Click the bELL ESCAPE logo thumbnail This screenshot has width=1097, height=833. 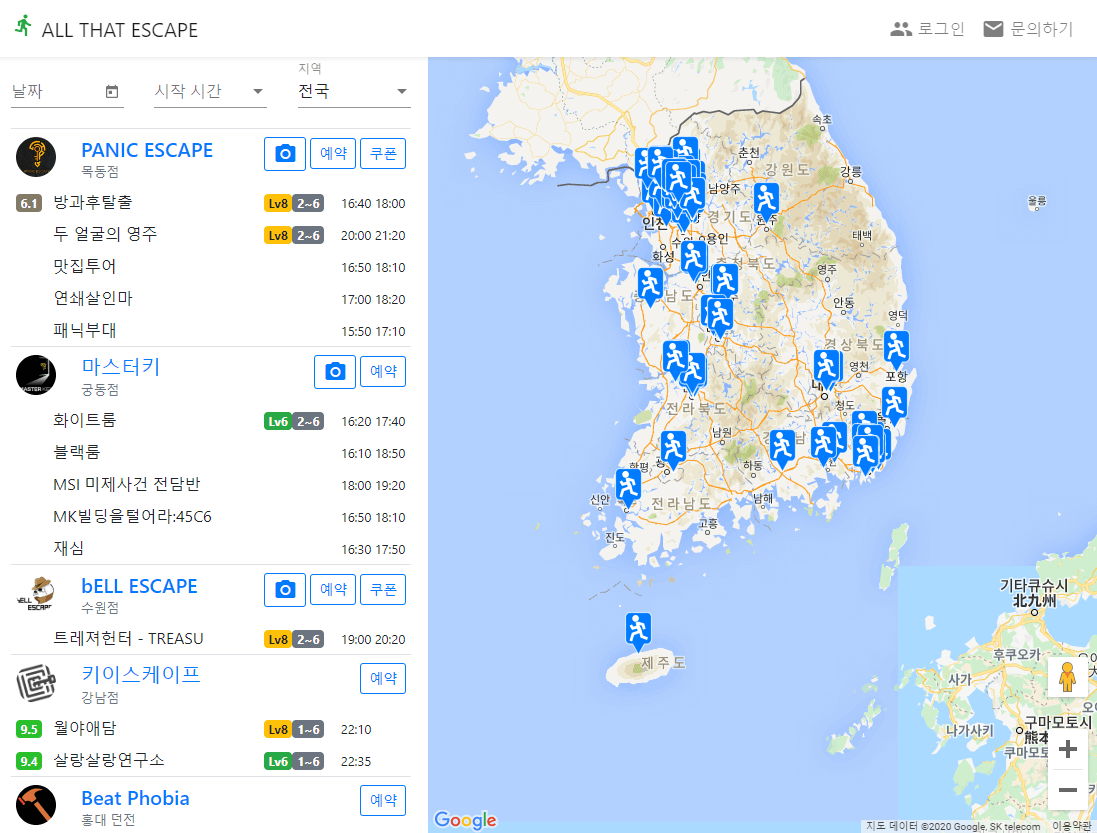tap(36, 593)
